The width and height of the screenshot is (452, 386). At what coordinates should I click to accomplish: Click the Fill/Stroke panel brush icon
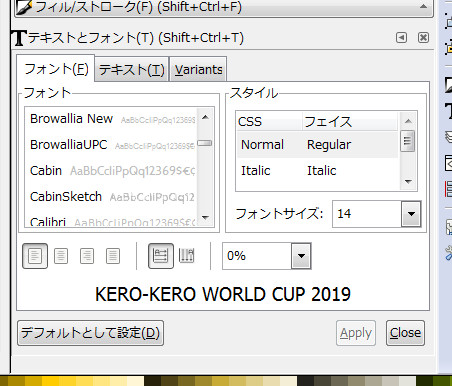click(x=24, y=7)
